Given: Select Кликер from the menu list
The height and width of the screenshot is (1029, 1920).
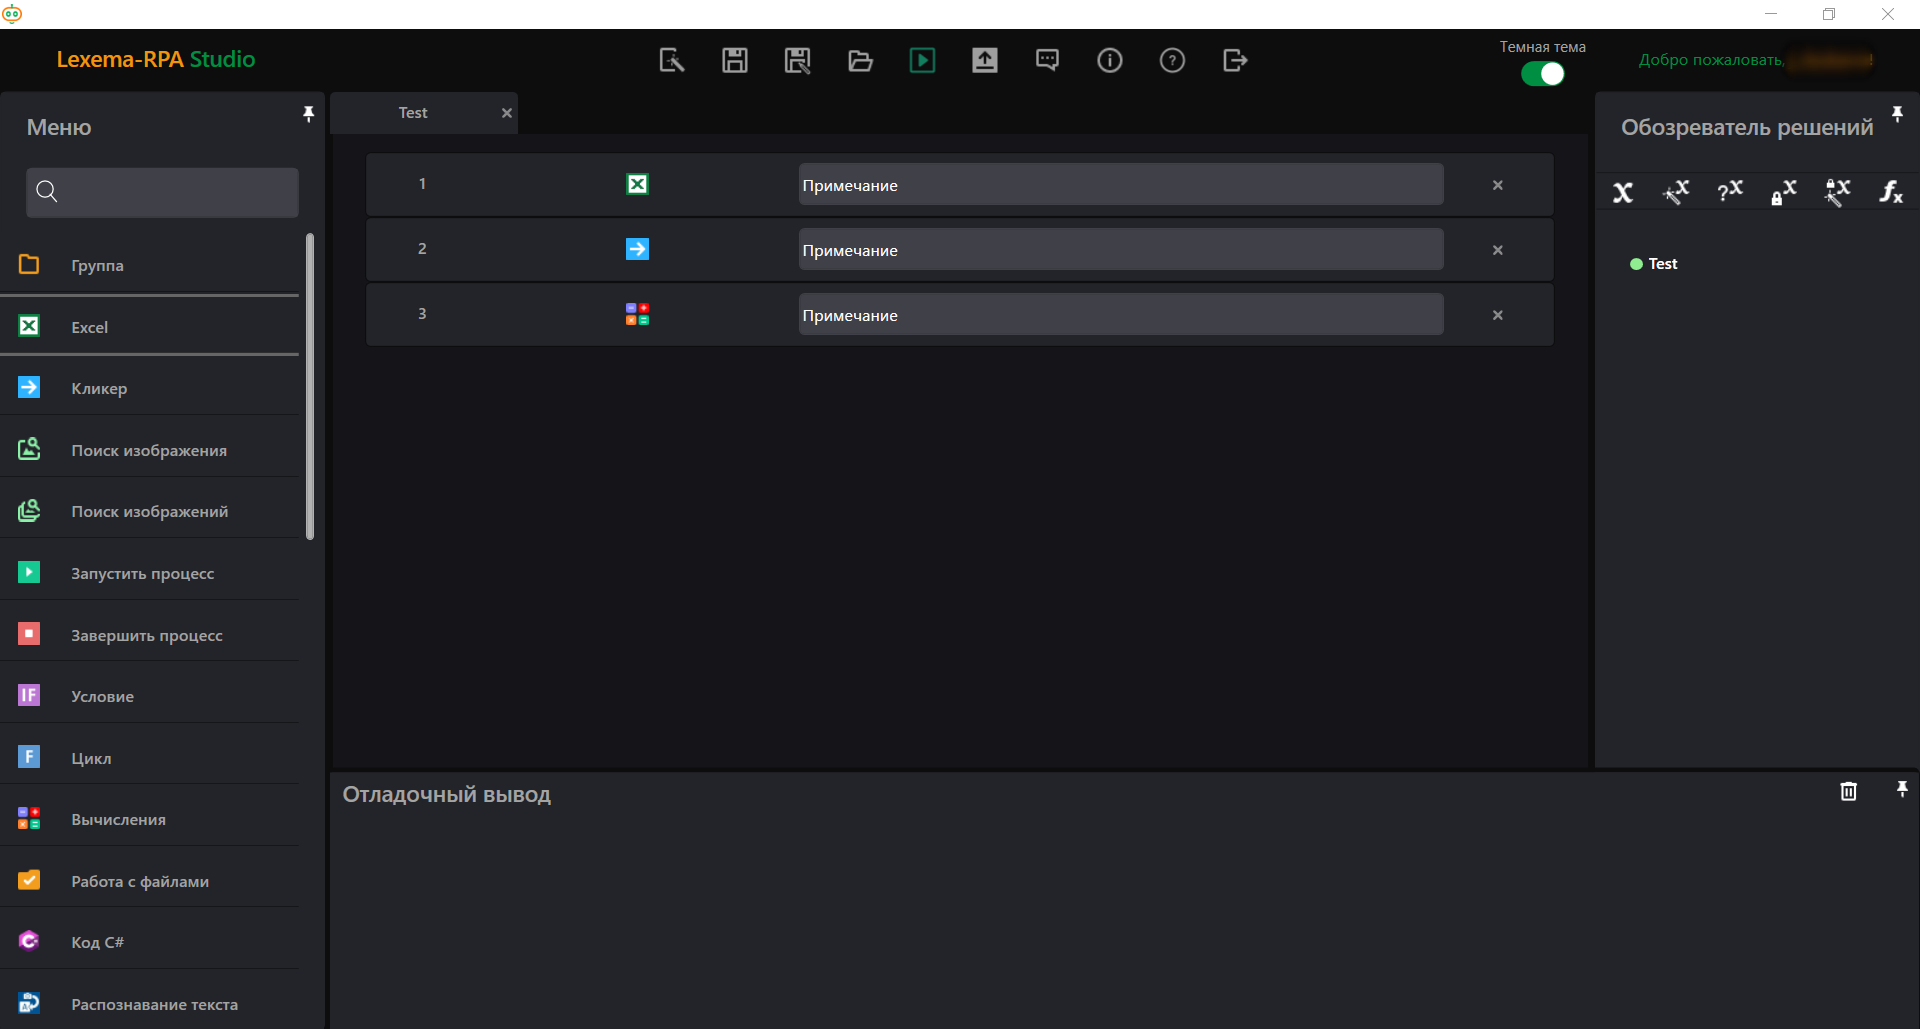Looking at the screenshot, I should pyautogui.click(x=99, y=388).
